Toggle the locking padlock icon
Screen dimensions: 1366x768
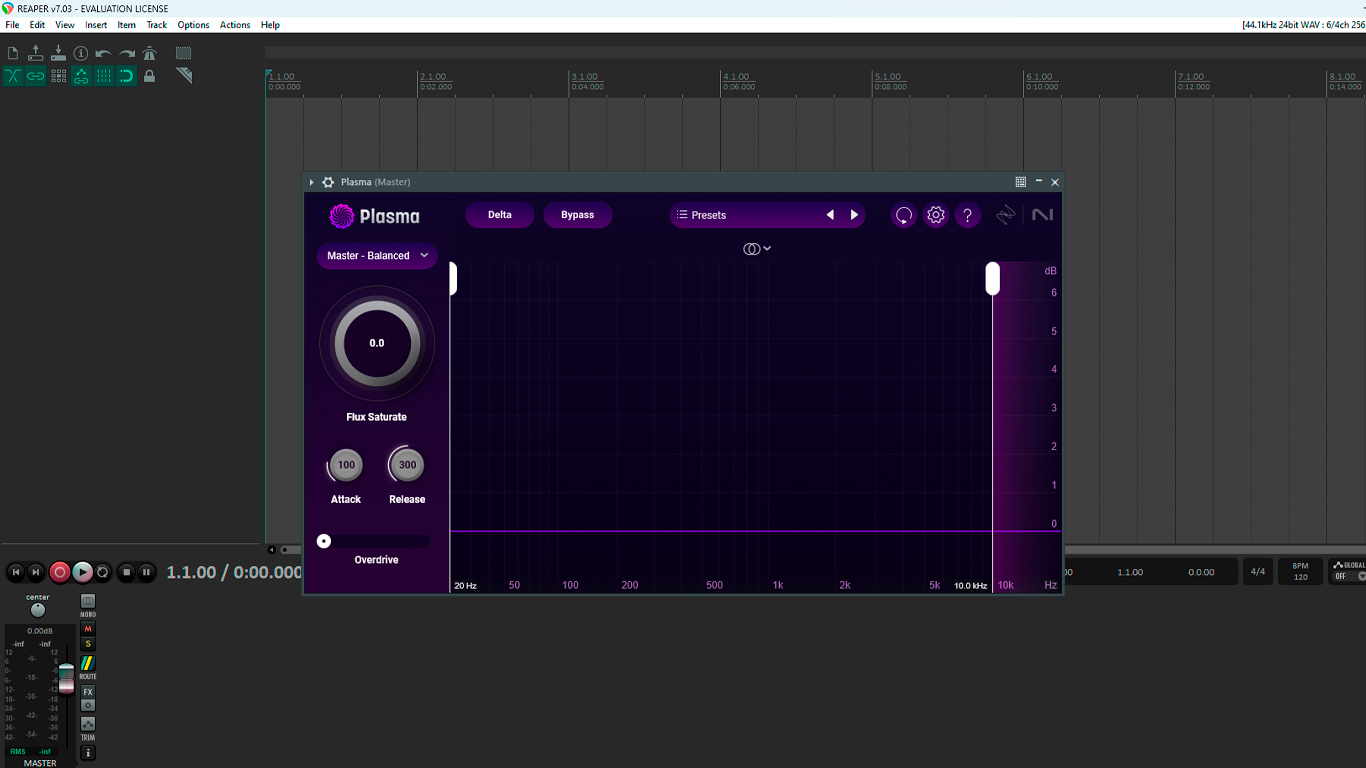(x=150, y=76)
